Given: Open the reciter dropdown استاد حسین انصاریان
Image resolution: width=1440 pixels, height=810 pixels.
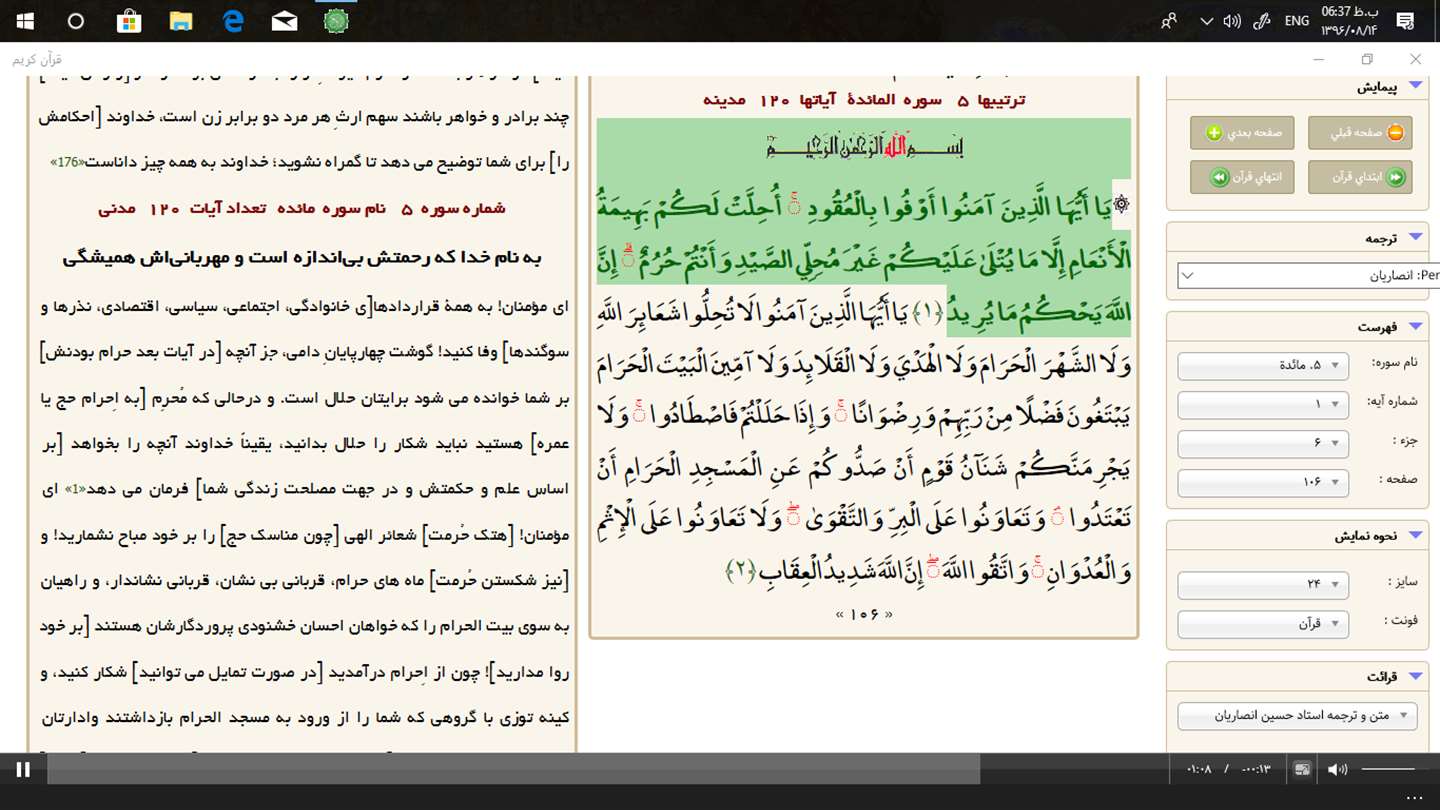Looking at the screenshot, I should pos(1297,716).
